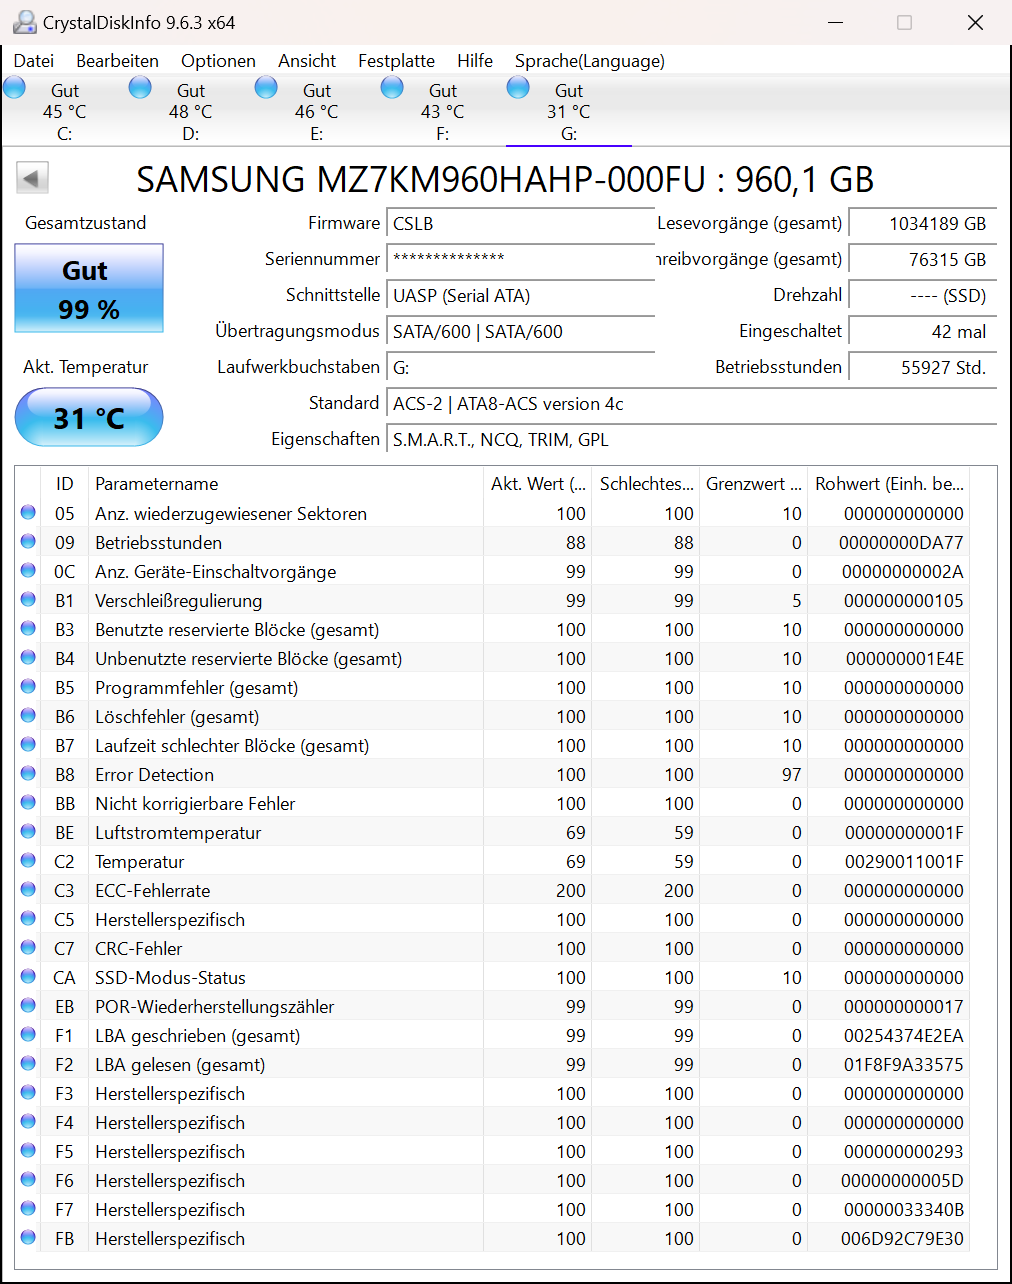Open the Festplatte menu
The image size is (1012, 1284).
click(x=396, y=61)
